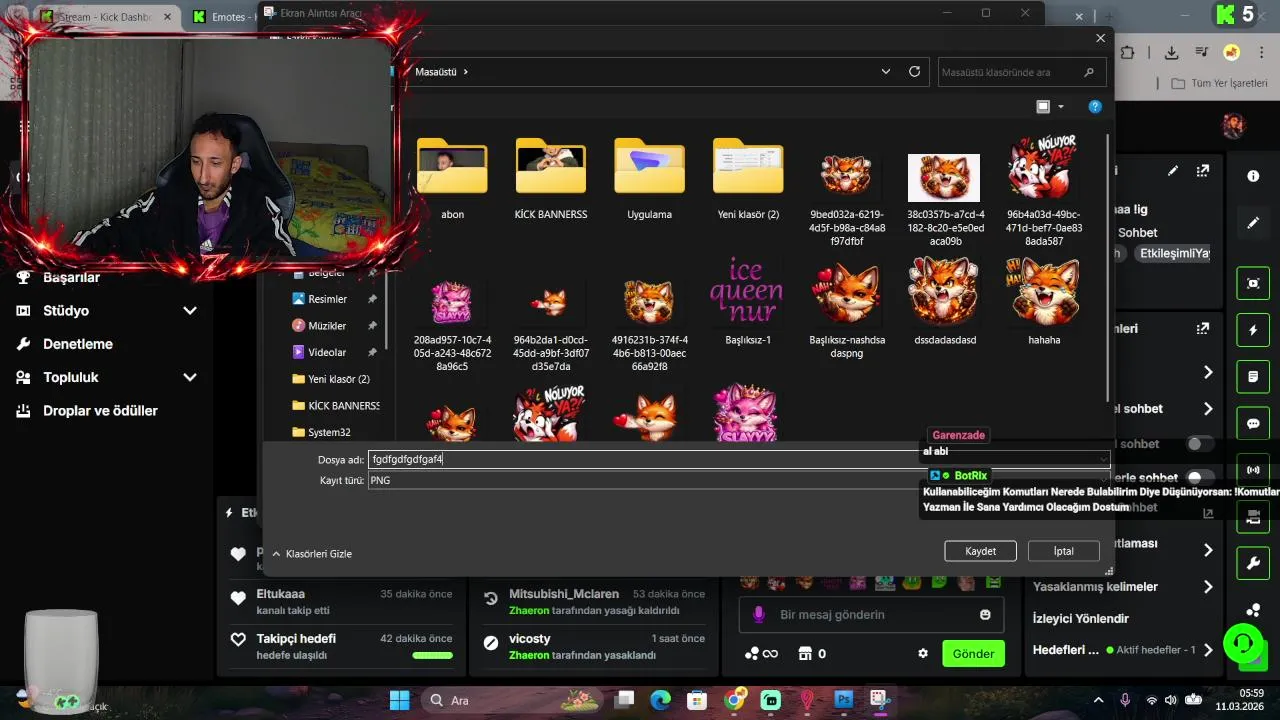Click the channel points infinity icon

coord(761,654)
